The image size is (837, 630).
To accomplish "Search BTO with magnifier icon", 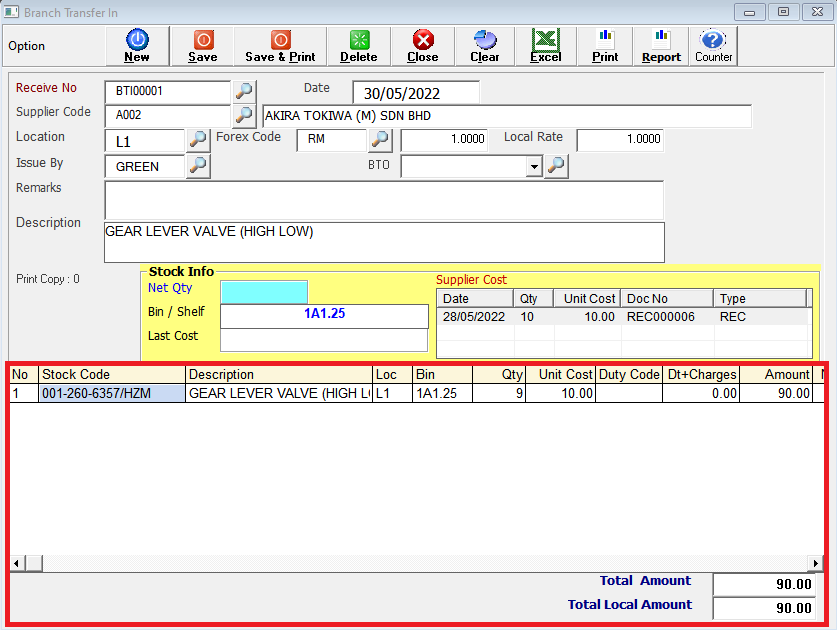I will coord(556,166).
